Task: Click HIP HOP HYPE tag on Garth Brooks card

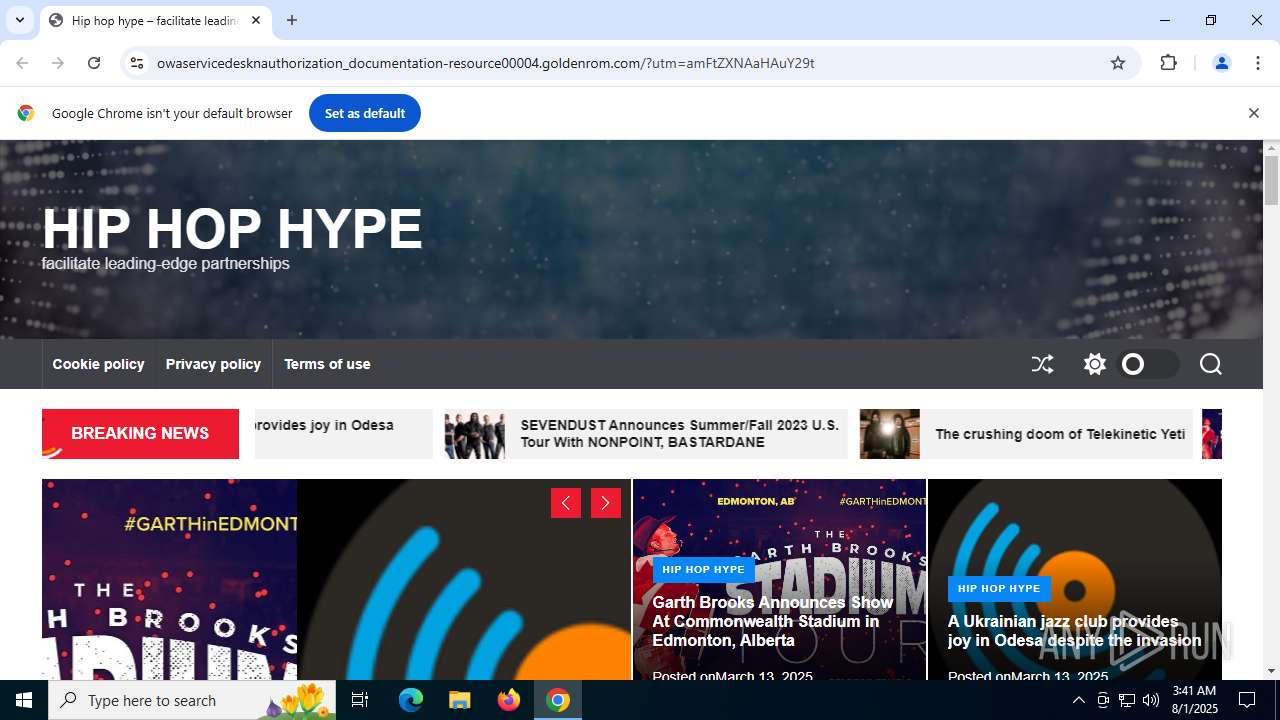Action: tap(703, 569)
